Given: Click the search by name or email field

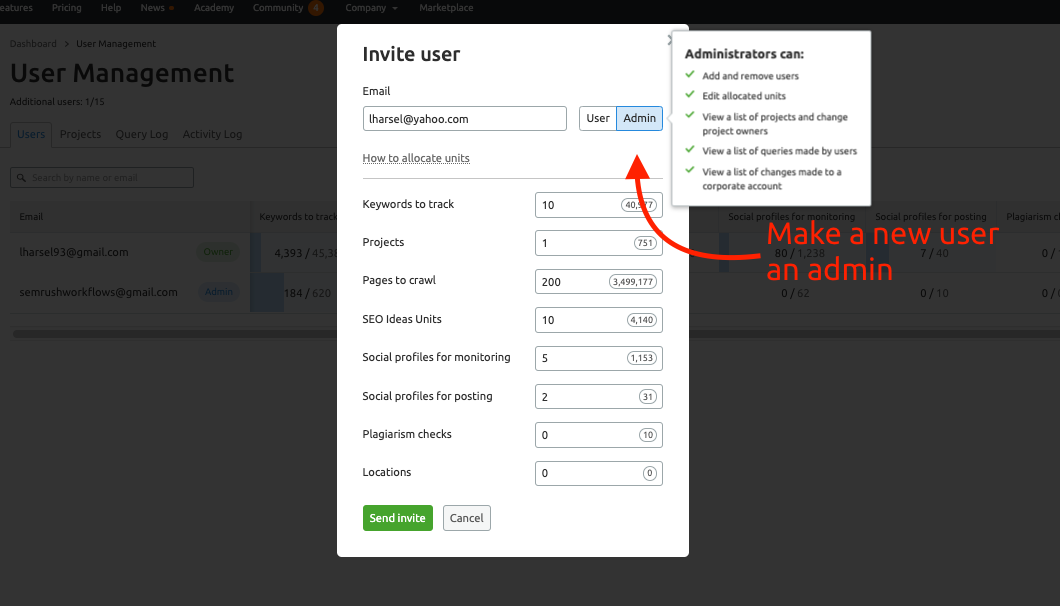Looking at the screenshot, I should pyautogui.click(x=102, y=178).
